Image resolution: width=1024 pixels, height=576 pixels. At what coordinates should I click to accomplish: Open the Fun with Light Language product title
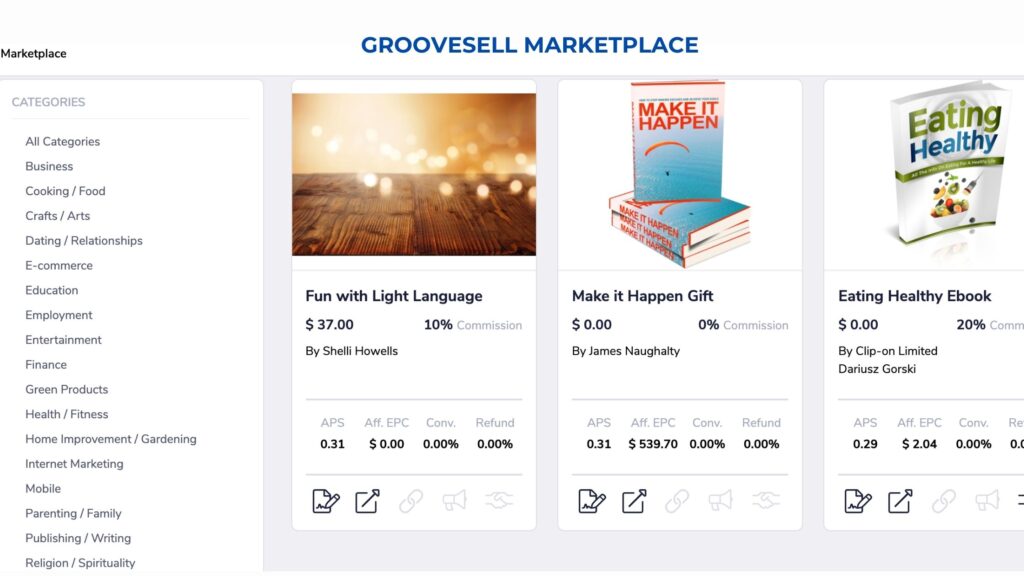pos(394,296)
